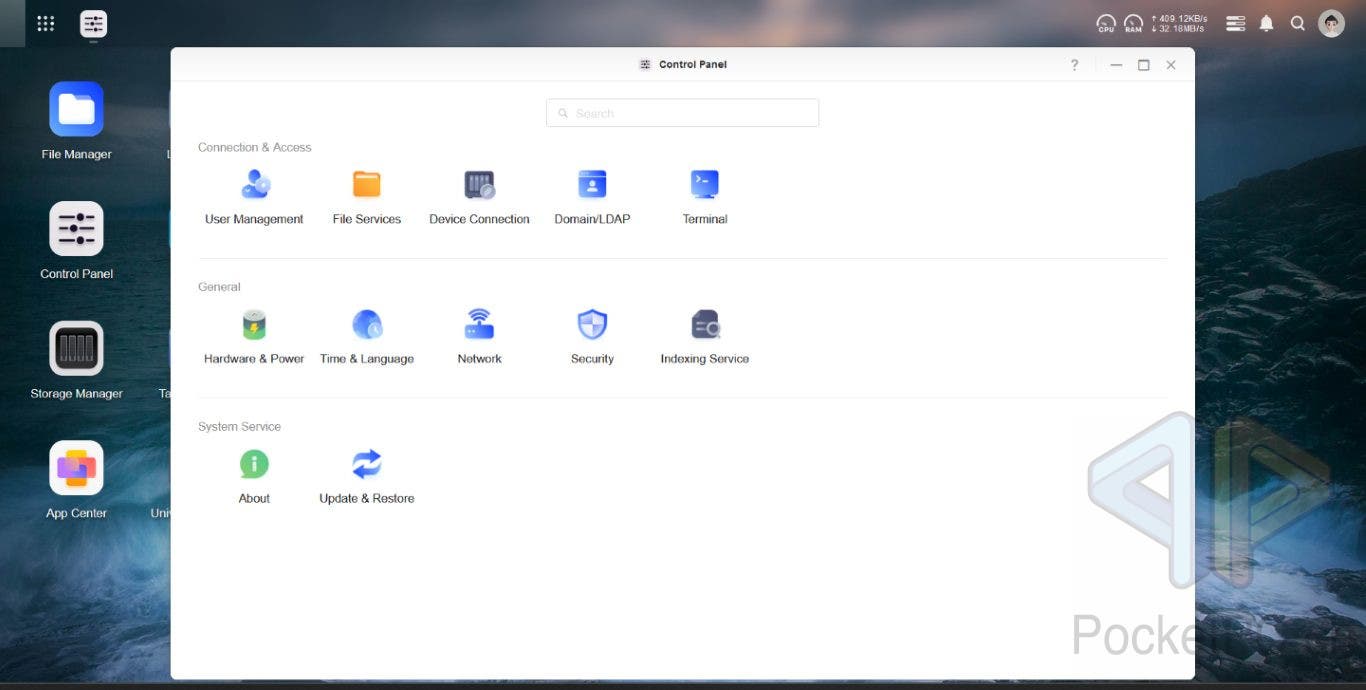
Task: Open Indexing Service settings
Action: click(705, 337)
